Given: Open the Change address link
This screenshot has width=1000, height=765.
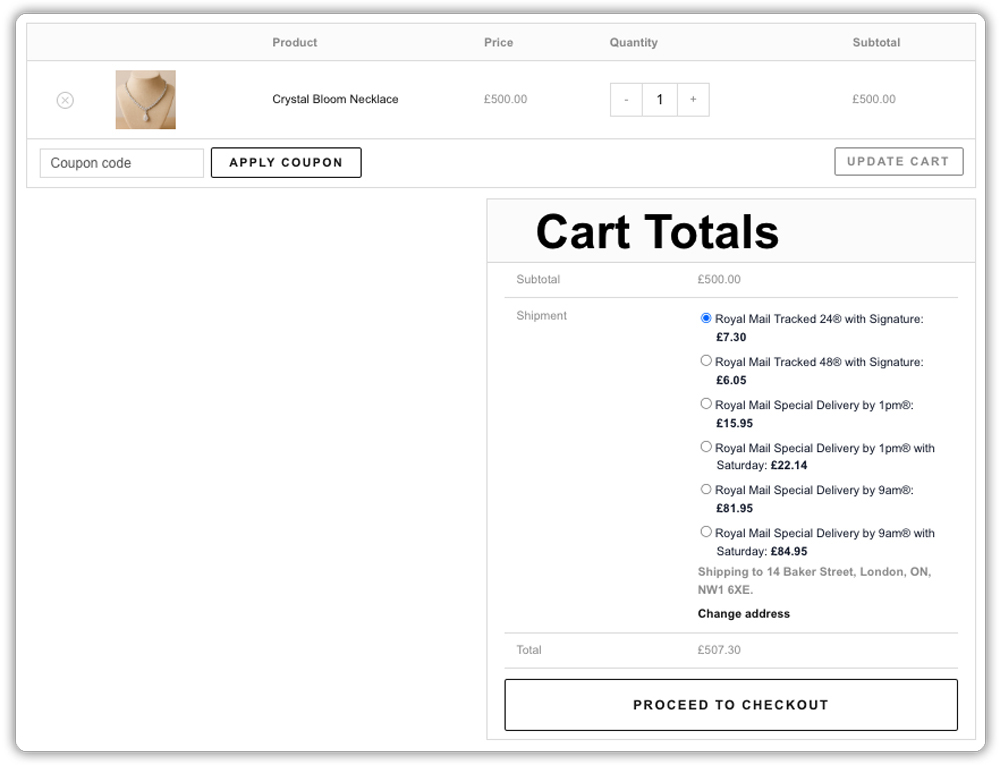Looking at the screenshot, I should pyautogui.click(x=744, y=613).
